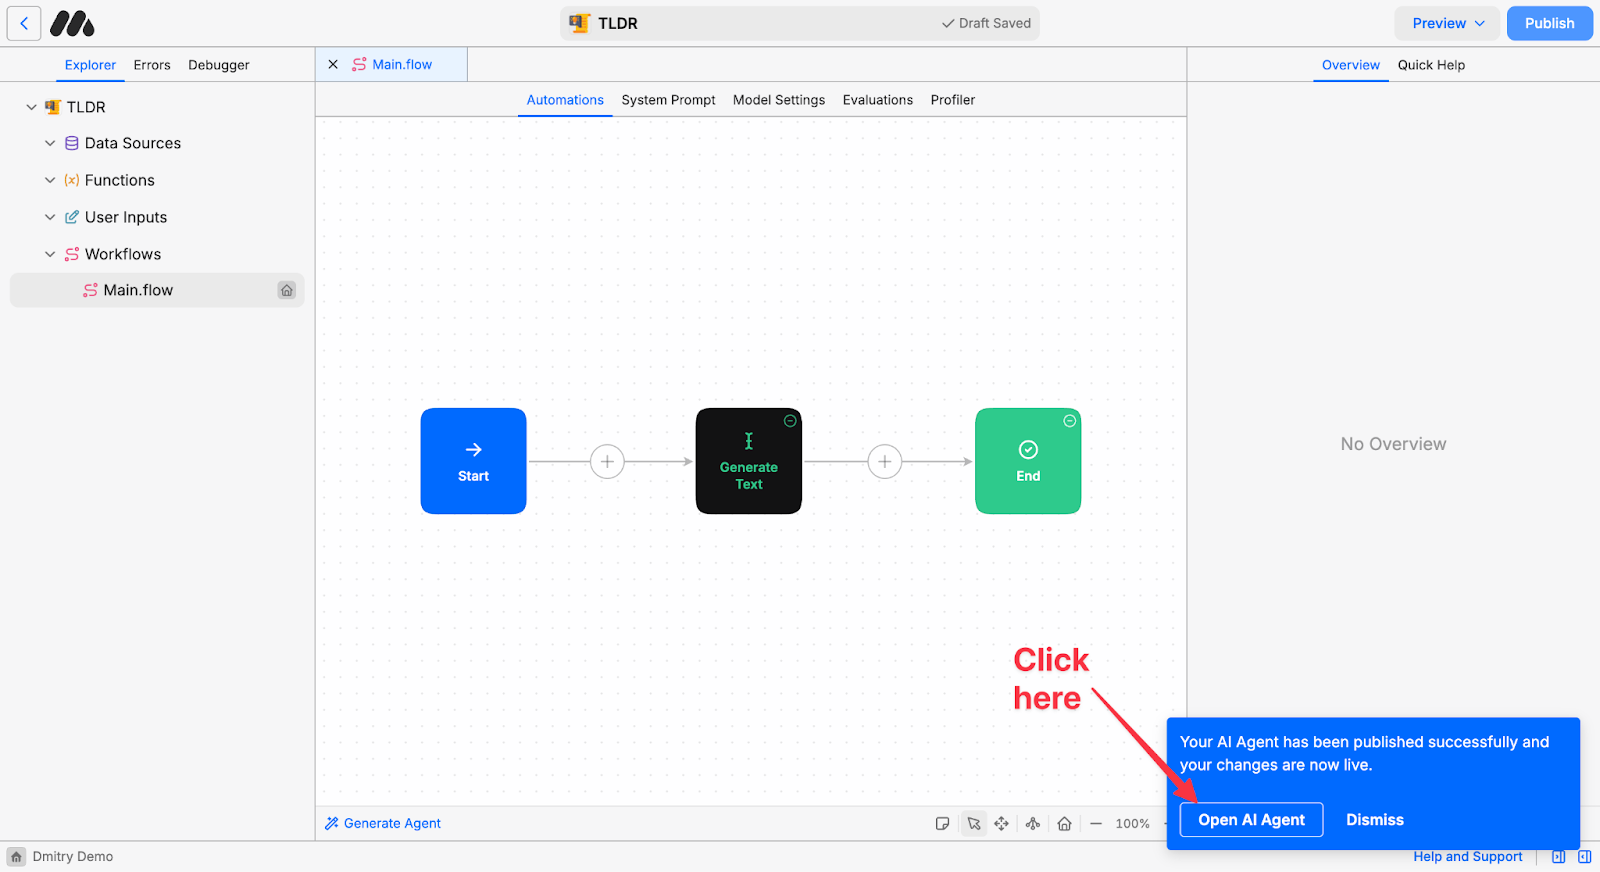
Task: Collapse the Workflows tree section
Action: [x=50, y=254]
